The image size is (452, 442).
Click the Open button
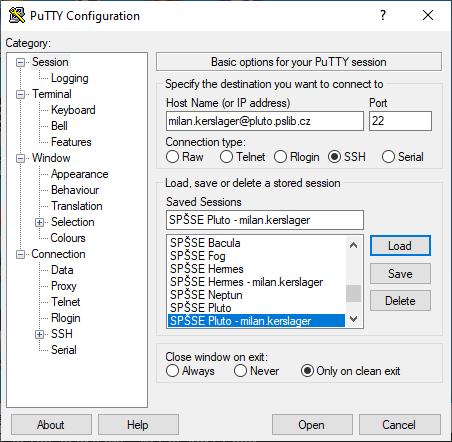tap(312, 425)
